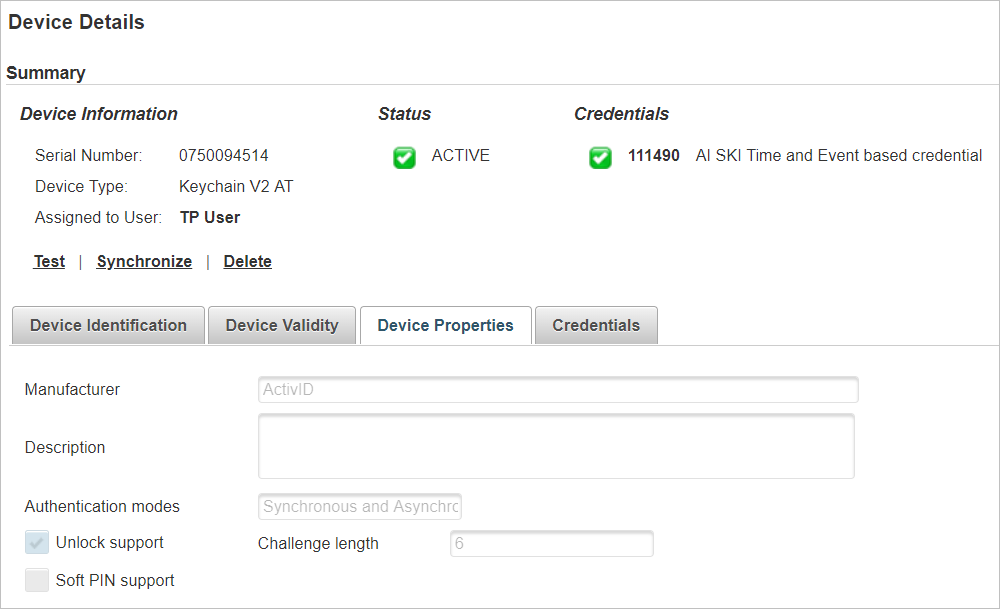Click the Manufacturer label
This screenshot has width=1000, height=609.
coord(72,390)
